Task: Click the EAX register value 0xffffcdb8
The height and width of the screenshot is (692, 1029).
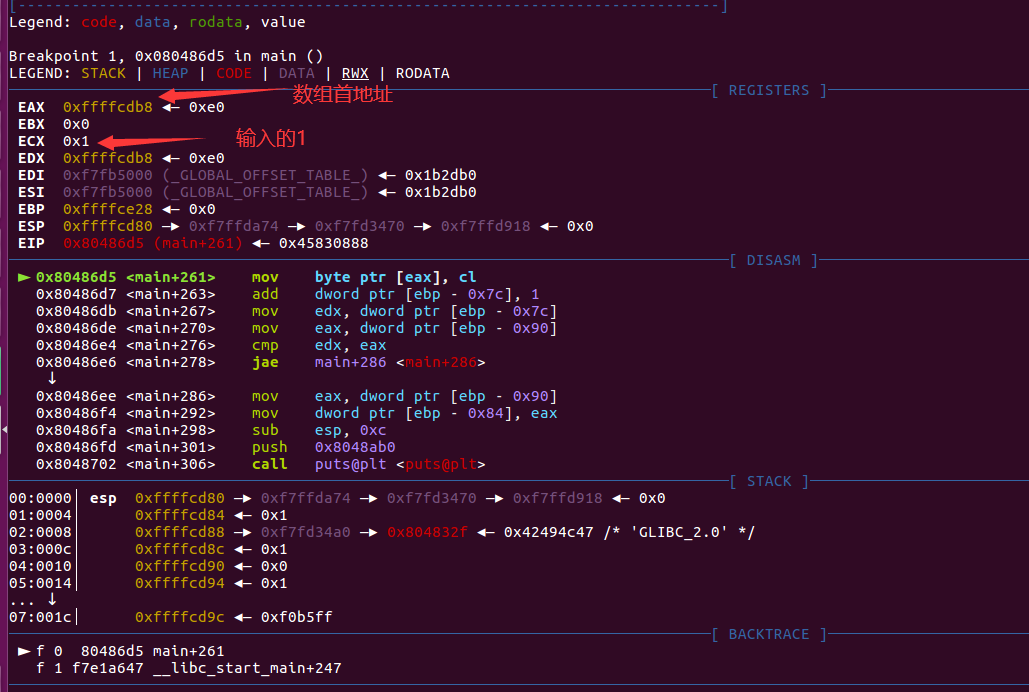Action: click(x=108, y=107)
